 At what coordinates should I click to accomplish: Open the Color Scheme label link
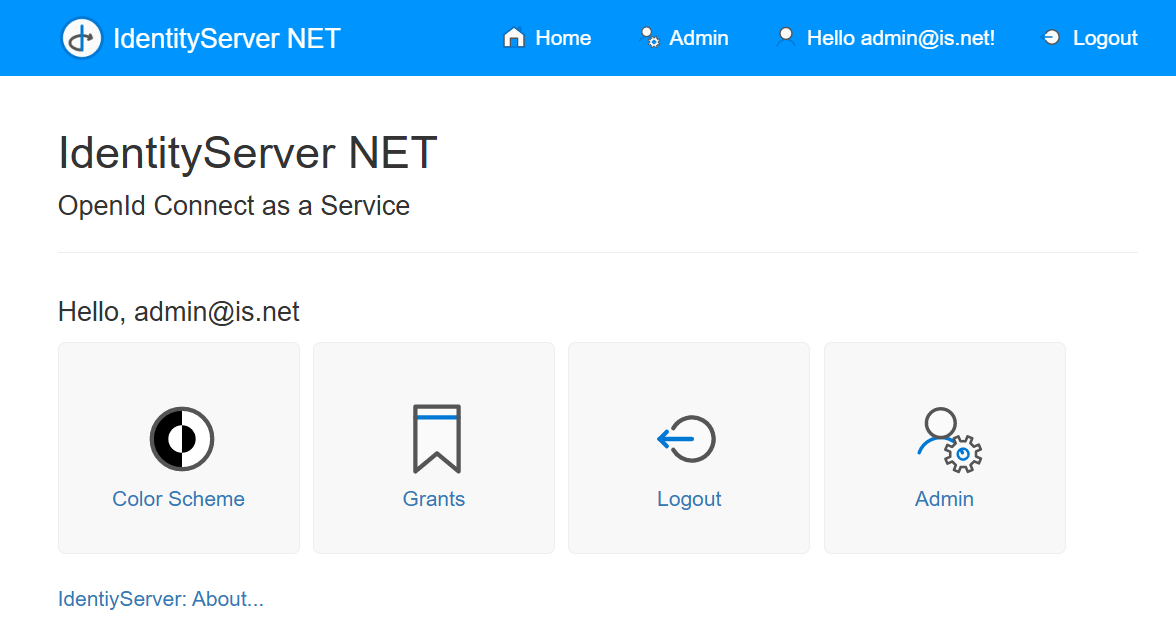tap(178, 499)
